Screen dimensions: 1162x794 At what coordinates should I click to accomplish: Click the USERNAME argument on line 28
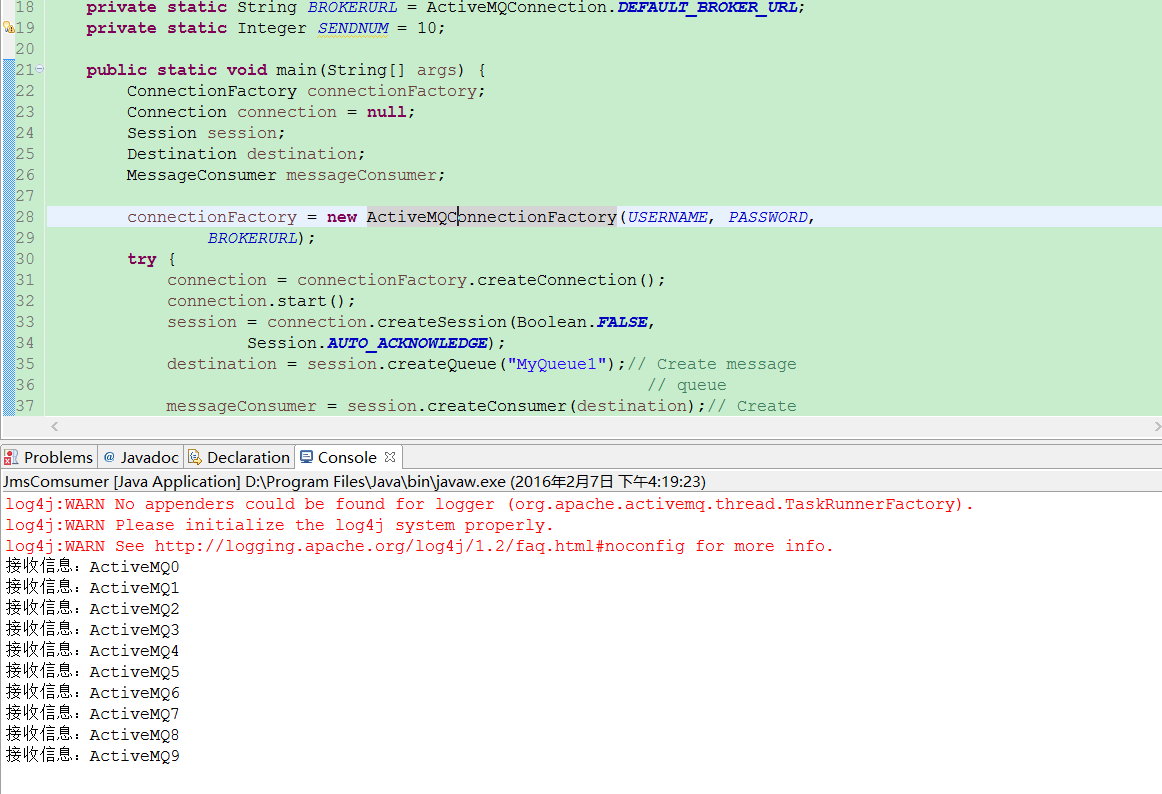click(667, 217)
